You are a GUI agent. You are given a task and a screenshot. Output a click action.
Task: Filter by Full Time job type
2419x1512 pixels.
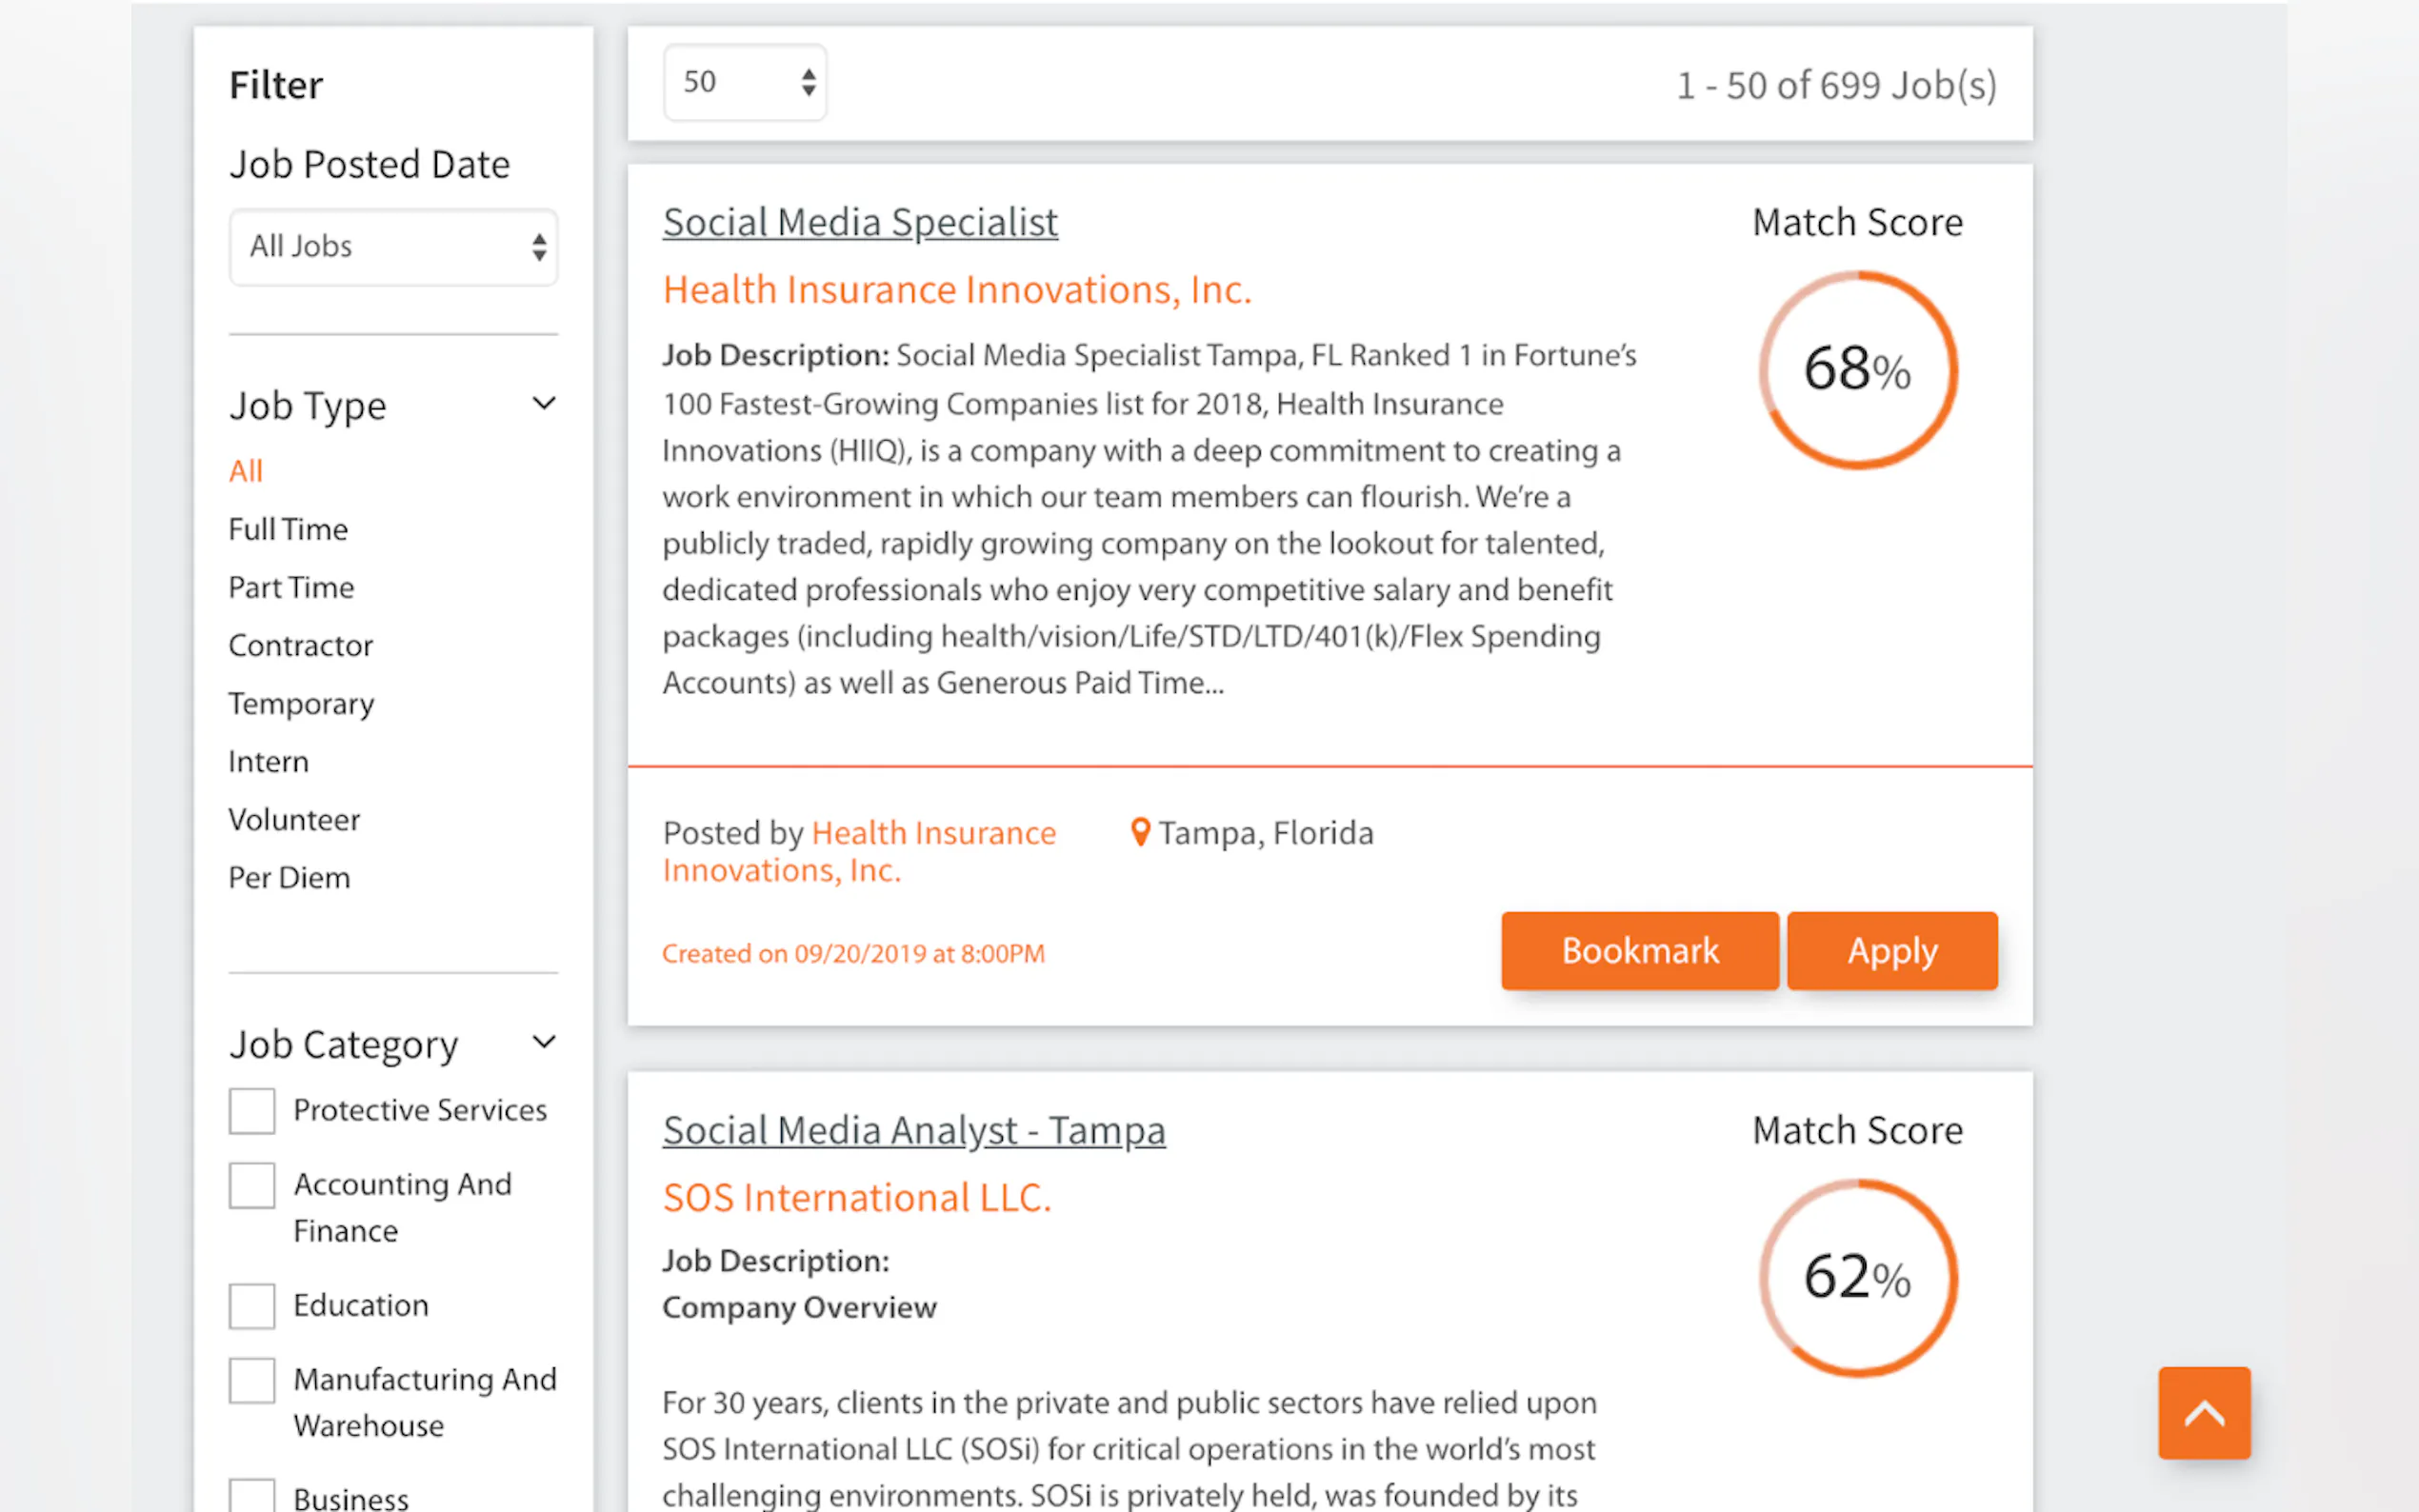tap(288, 529)
